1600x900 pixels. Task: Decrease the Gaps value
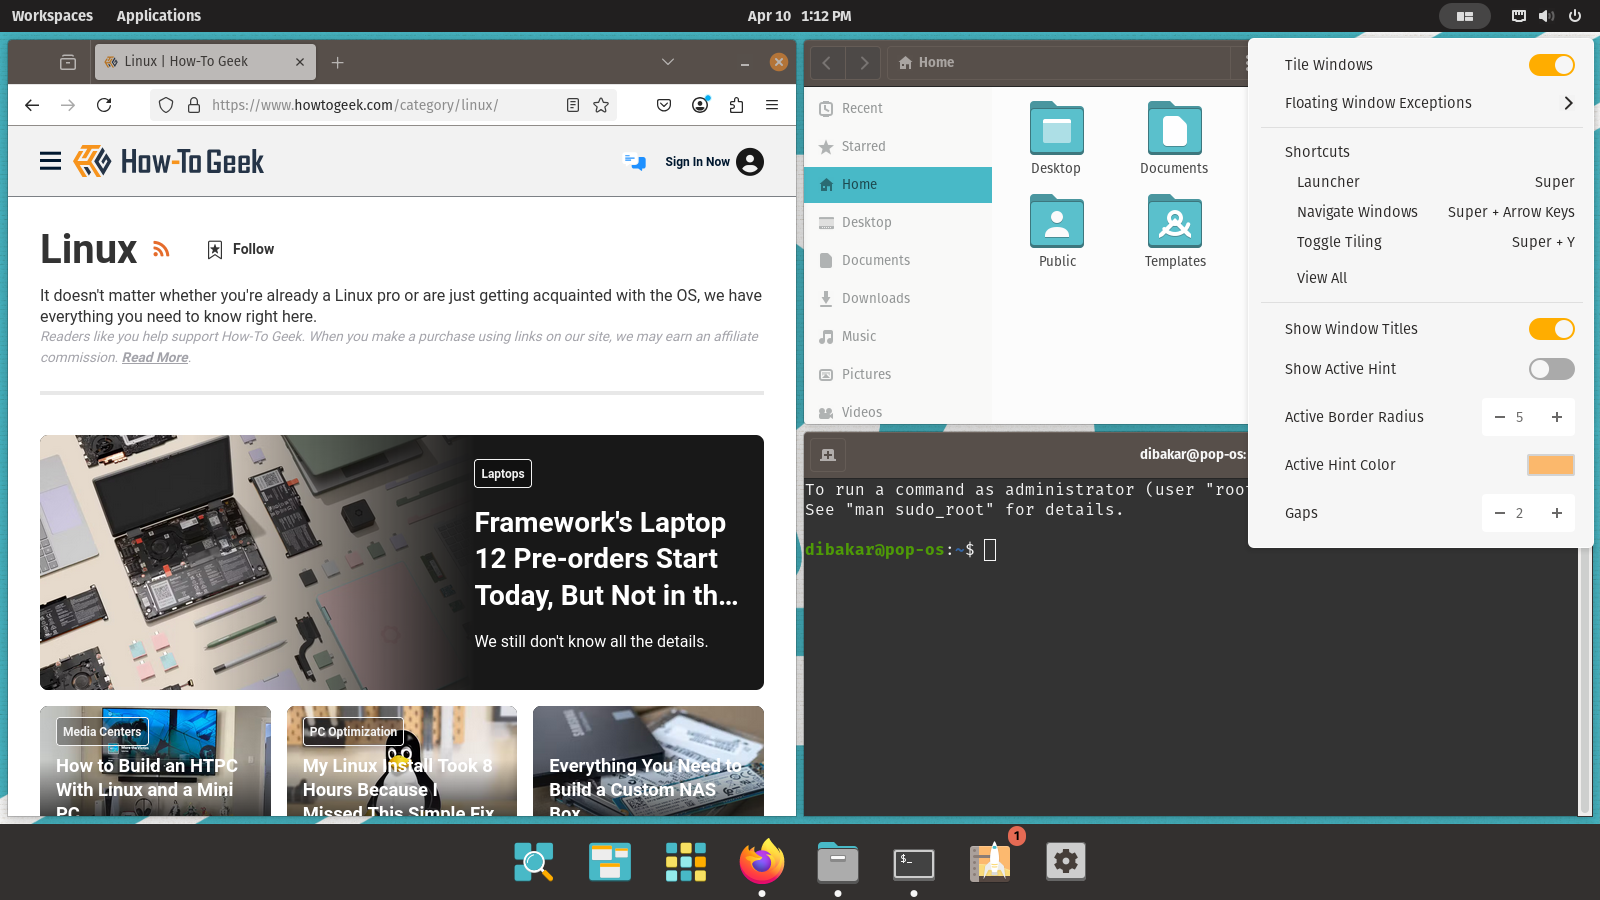click(x=1499, y=513)
